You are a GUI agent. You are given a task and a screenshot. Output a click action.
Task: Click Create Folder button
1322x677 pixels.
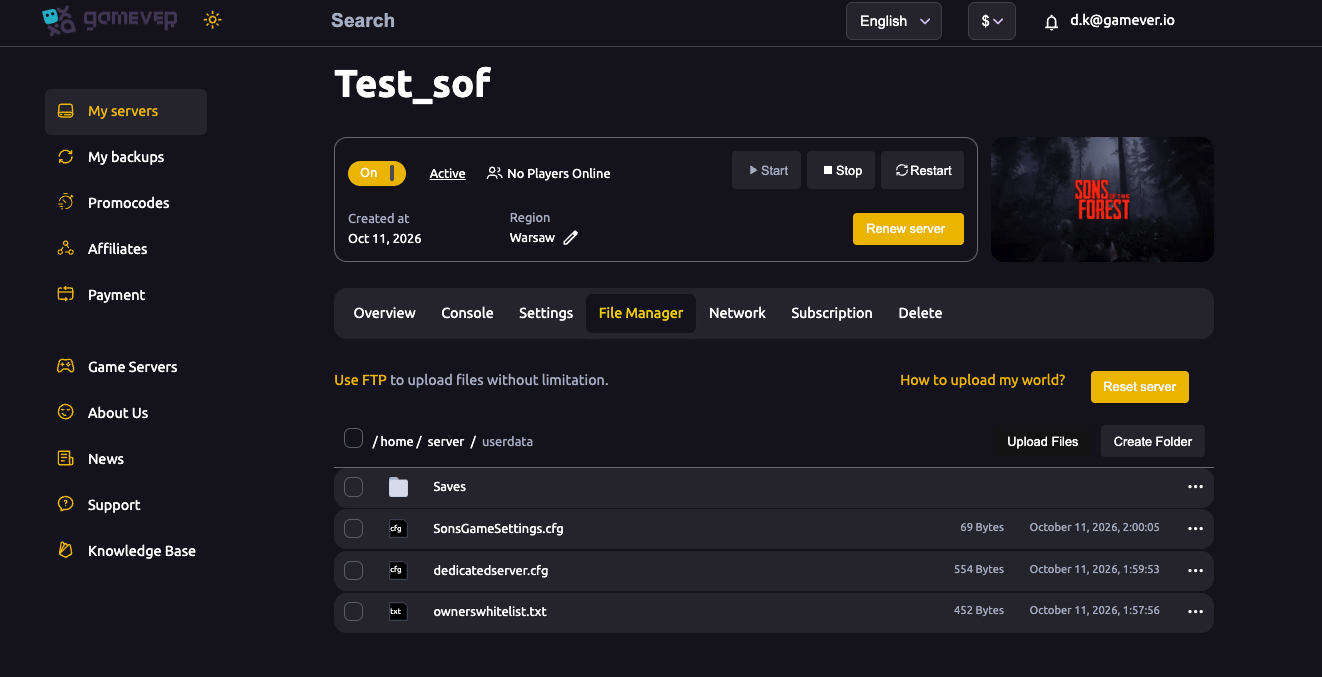click(1153, 441)
